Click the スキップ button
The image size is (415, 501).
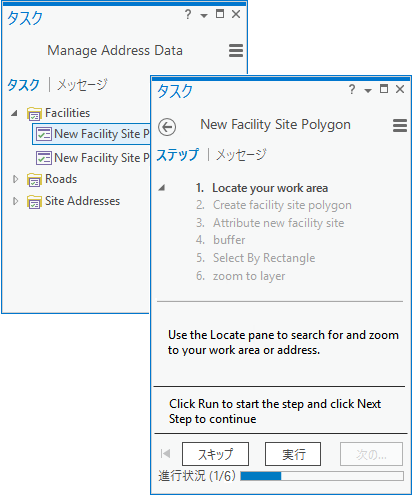click(215, 454)
